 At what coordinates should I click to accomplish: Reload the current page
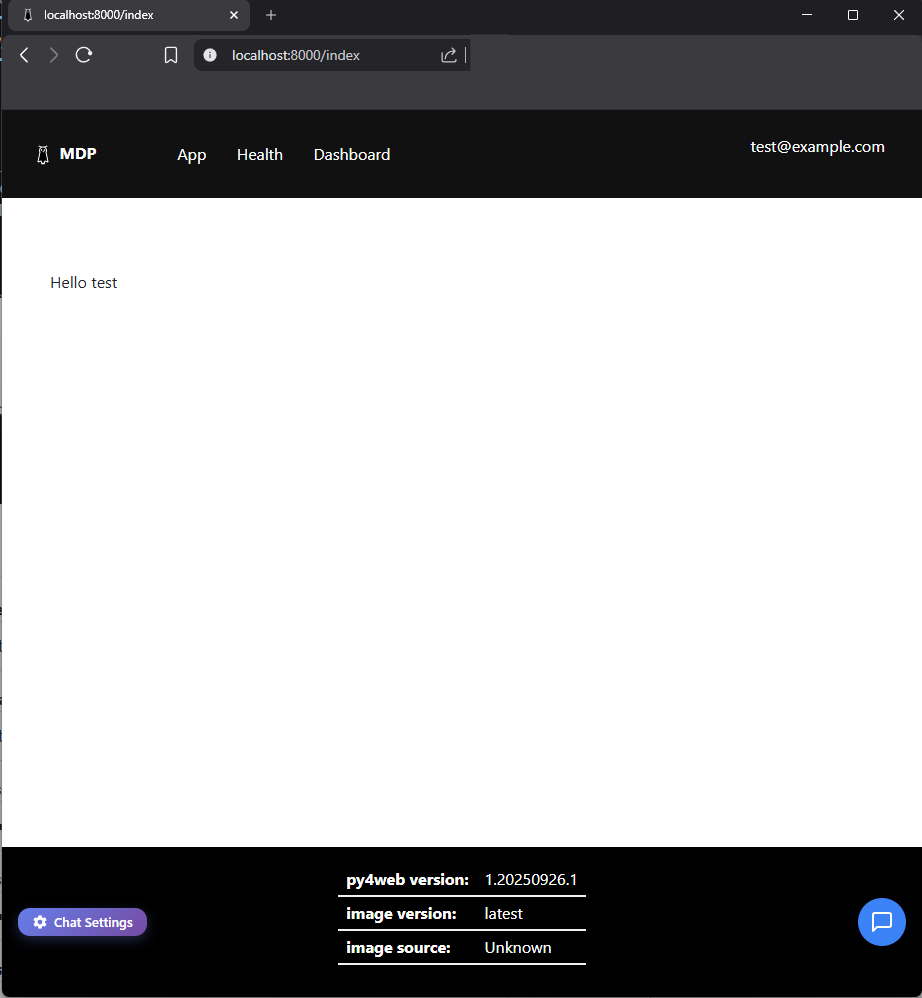tap(84, 55)
